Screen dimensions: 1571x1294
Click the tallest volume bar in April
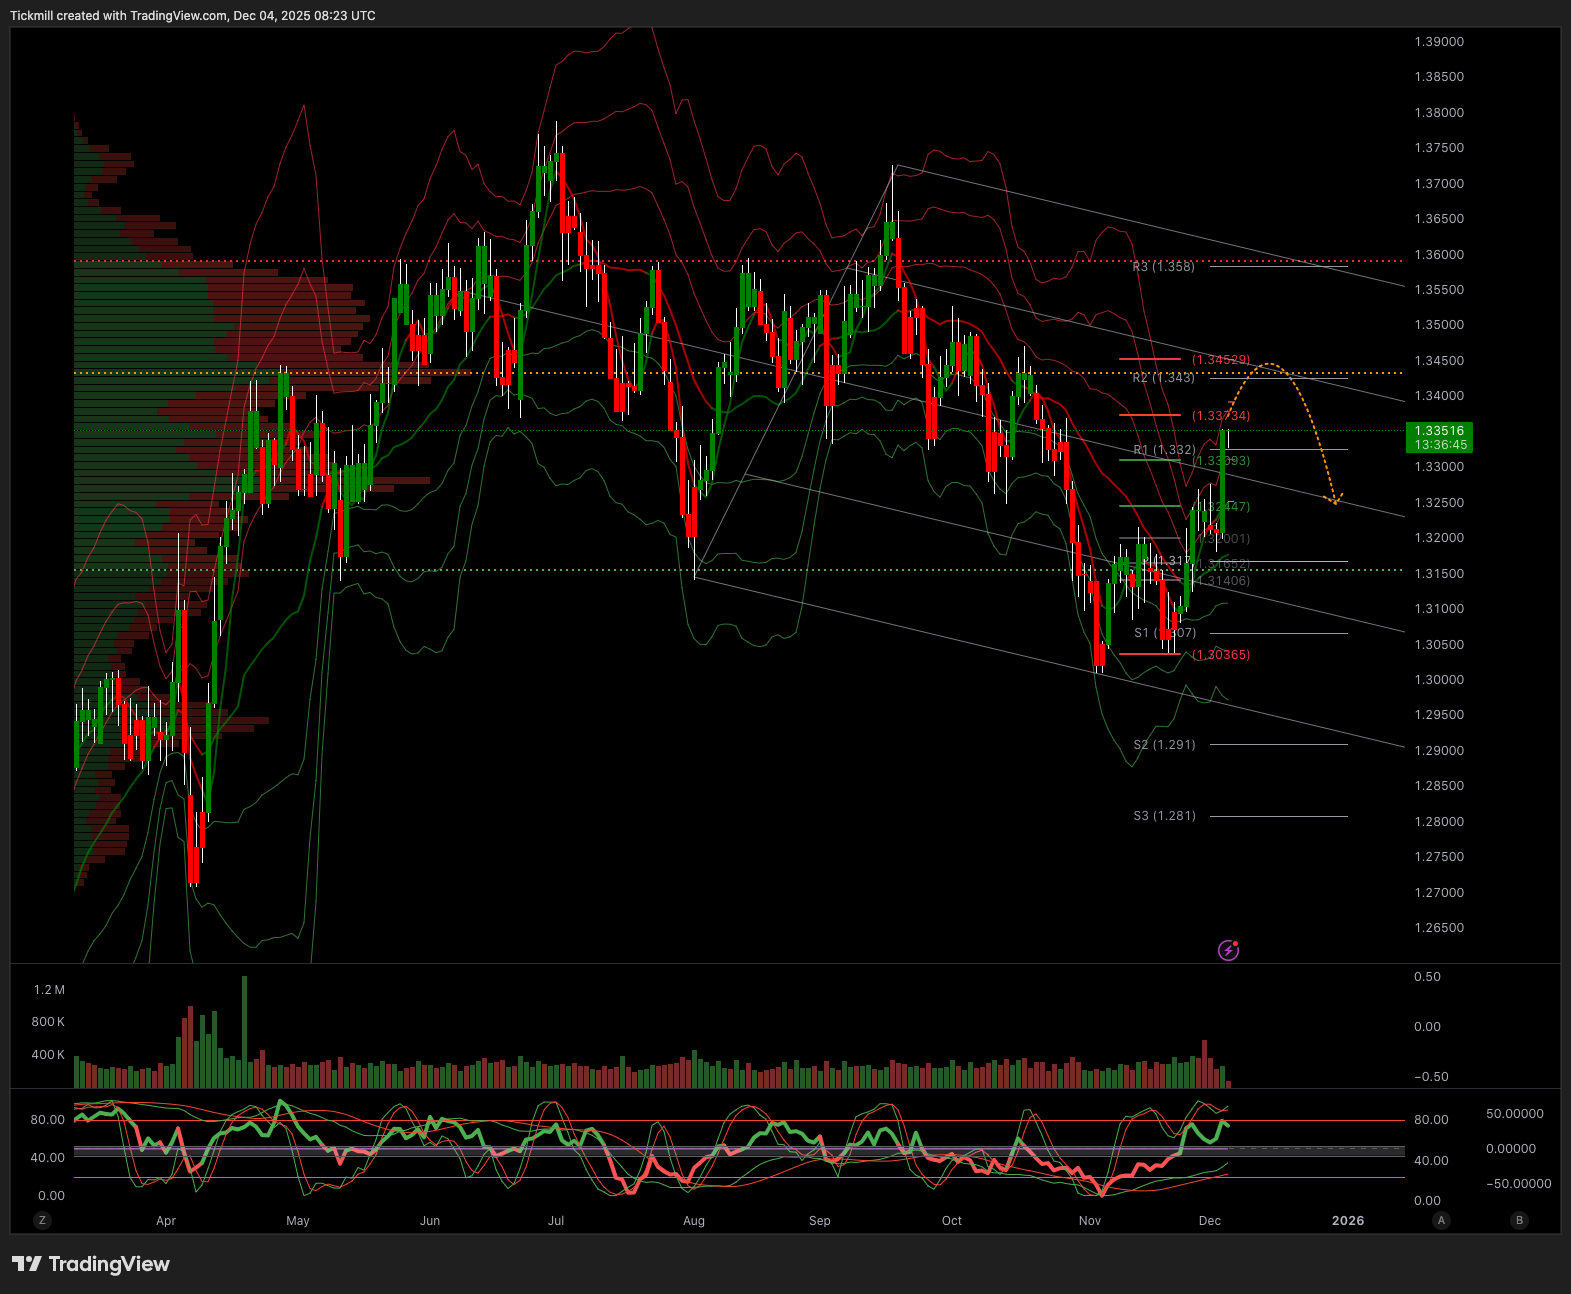pos(244,1032)
